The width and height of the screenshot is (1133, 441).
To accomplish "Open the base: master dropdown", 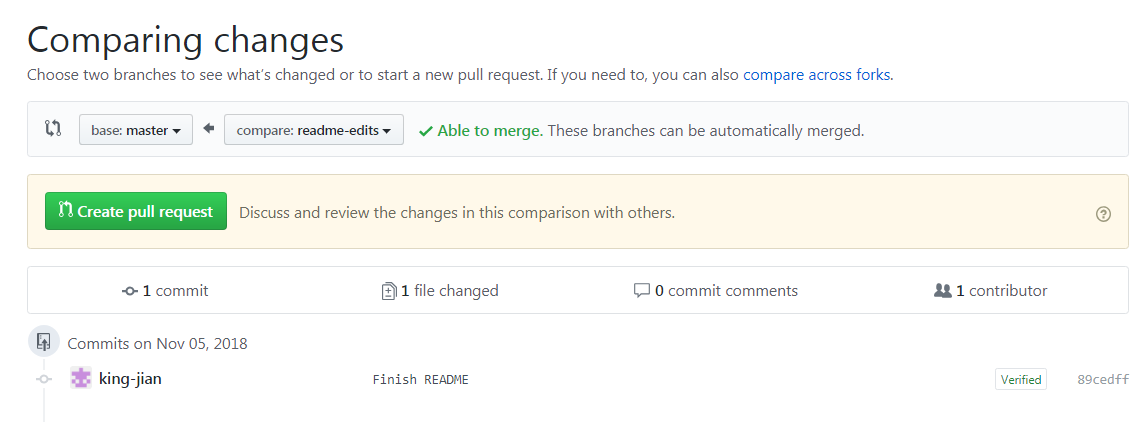I will (x=136, y=130).
